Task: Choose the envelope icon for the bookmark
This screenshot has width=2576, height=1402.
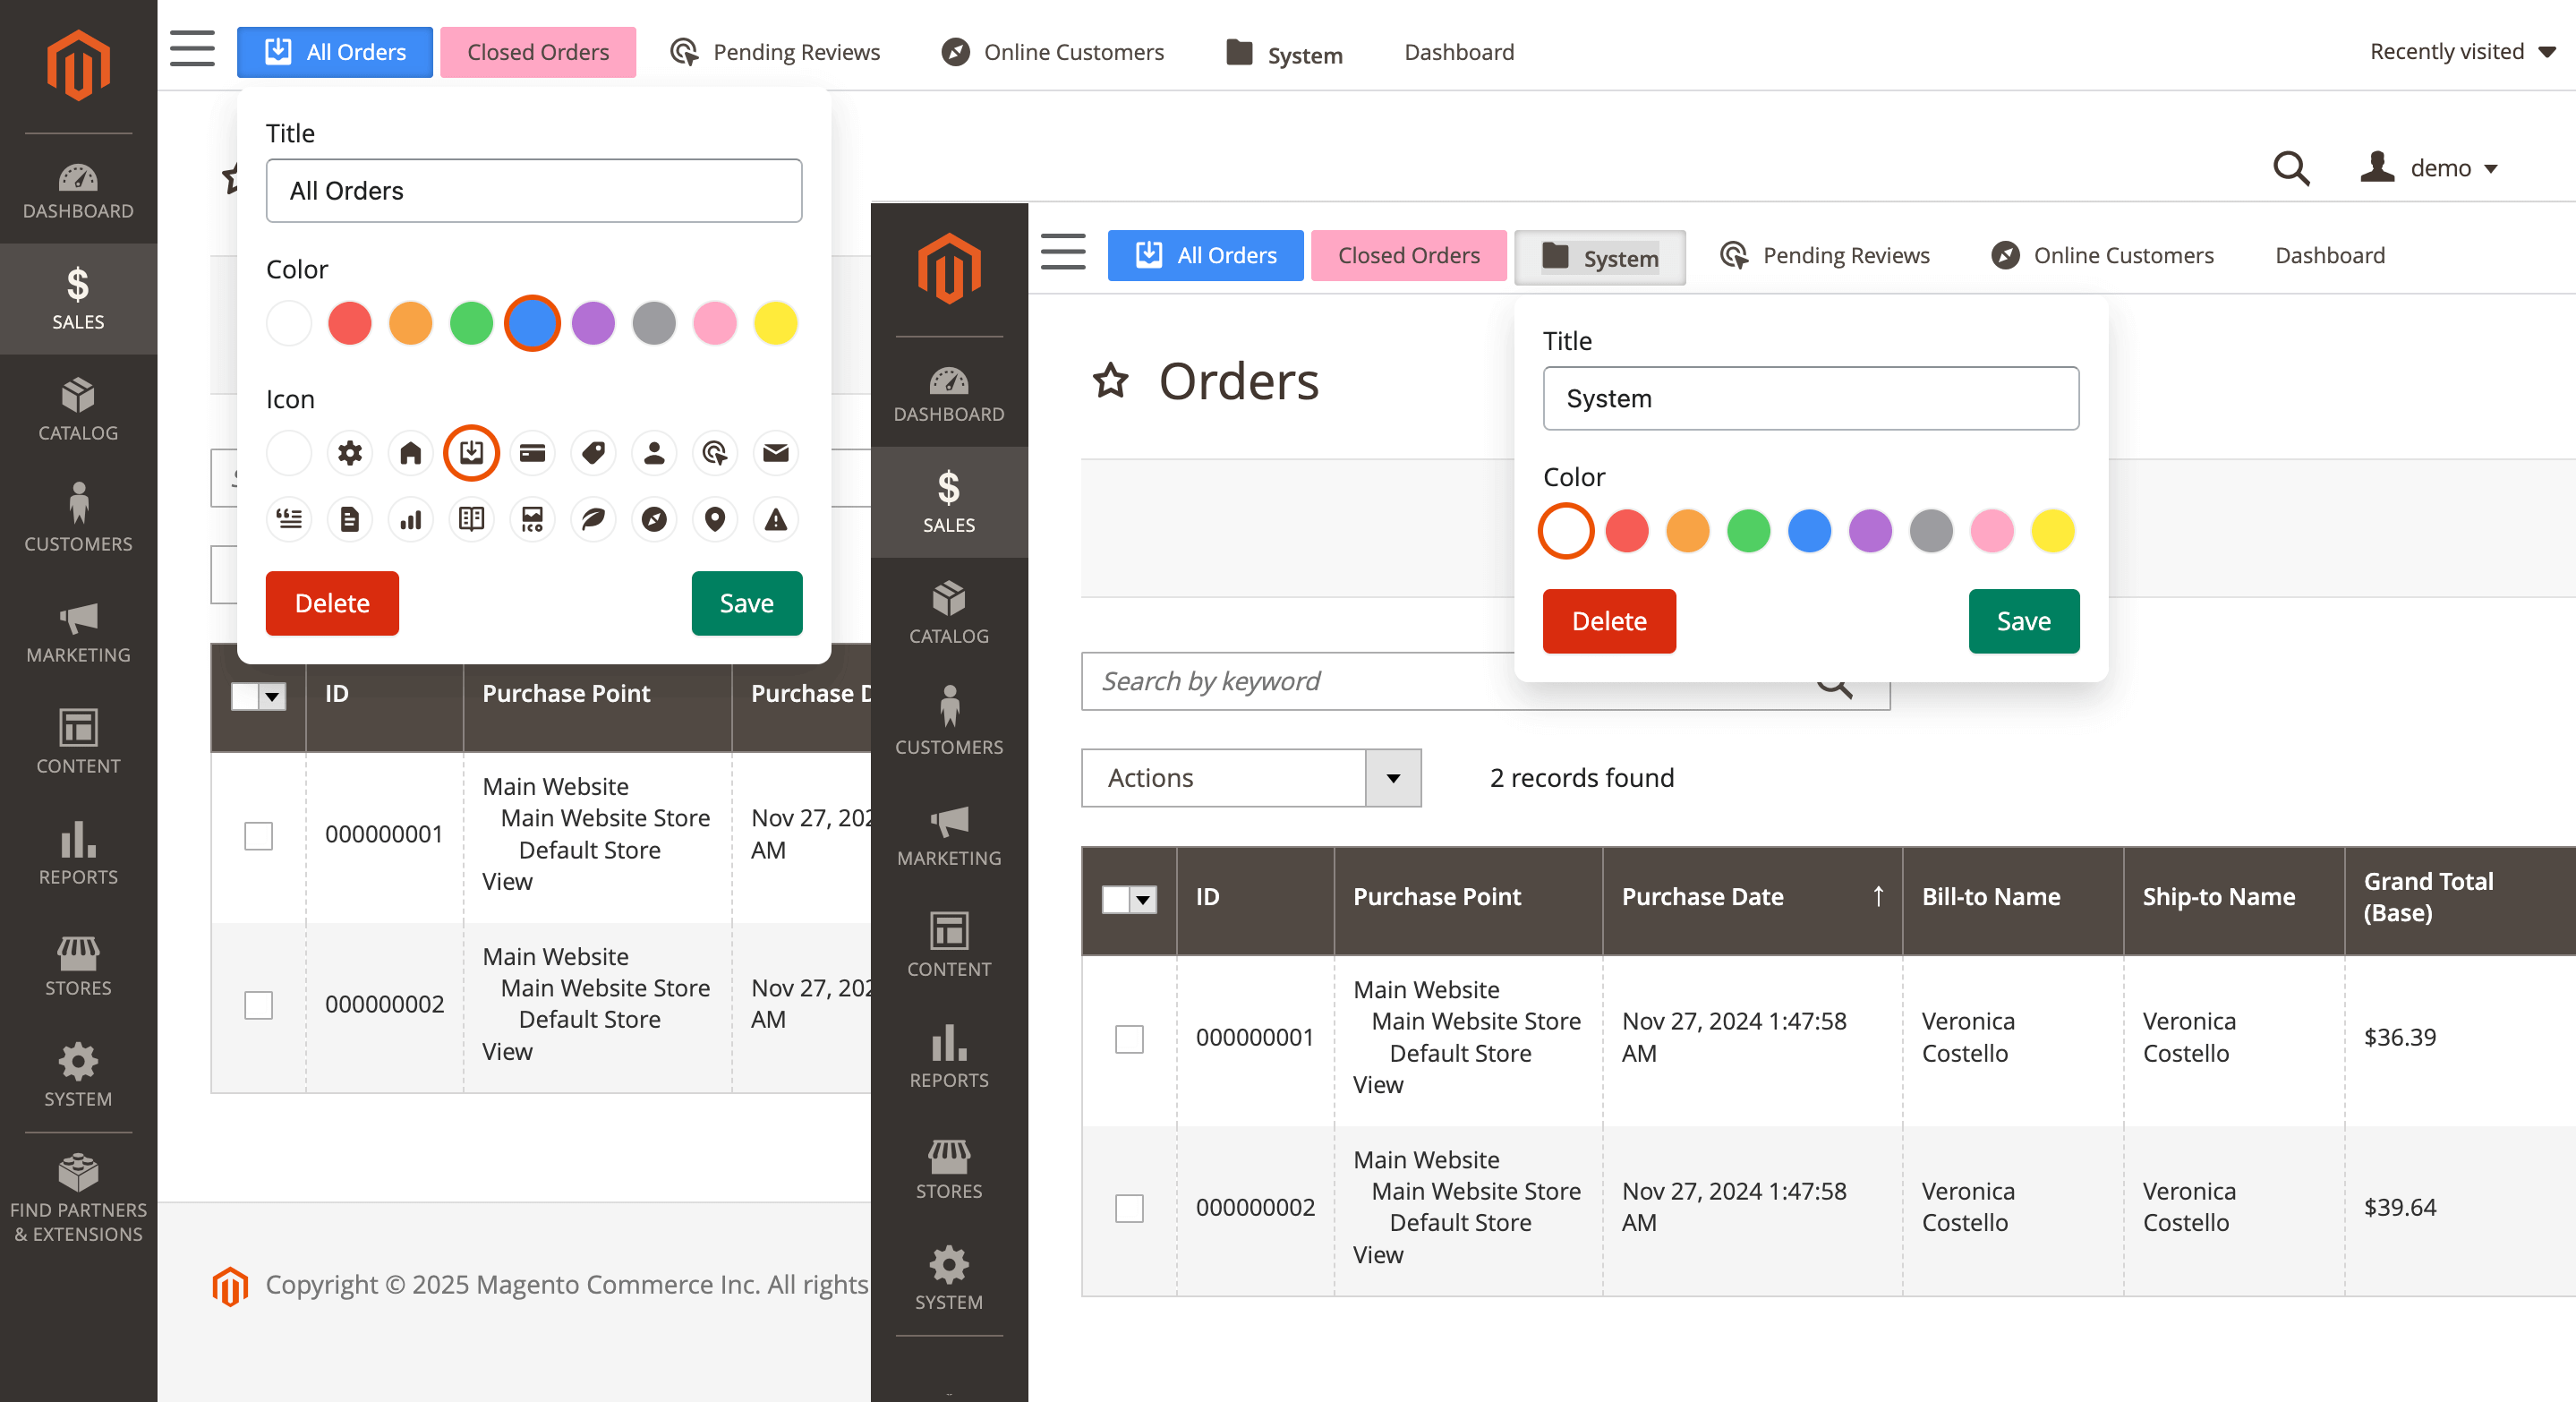Action: 775,452
